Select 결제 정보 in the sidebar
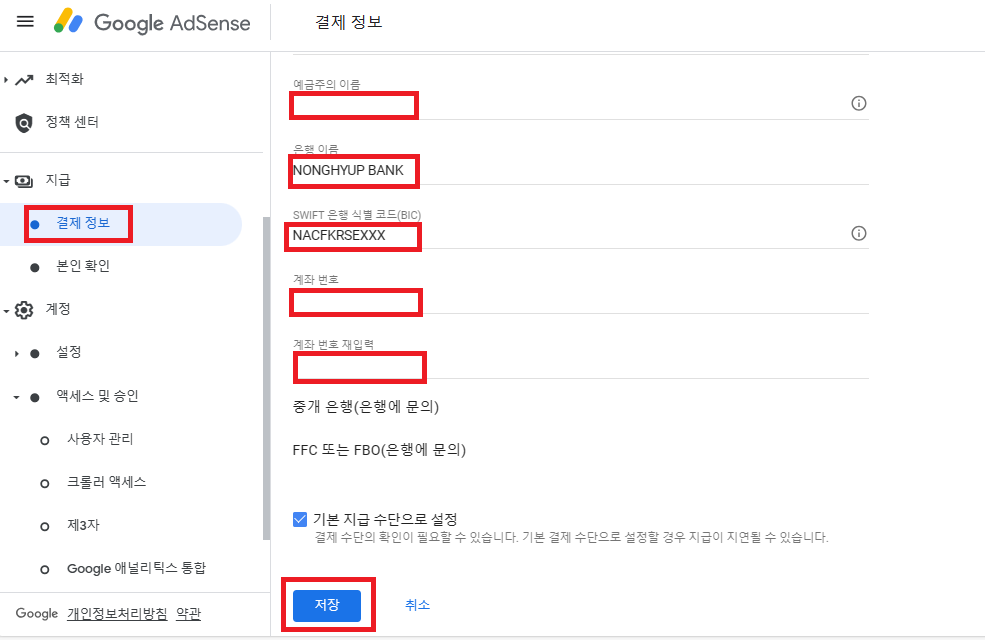 [x=85, y=222]
